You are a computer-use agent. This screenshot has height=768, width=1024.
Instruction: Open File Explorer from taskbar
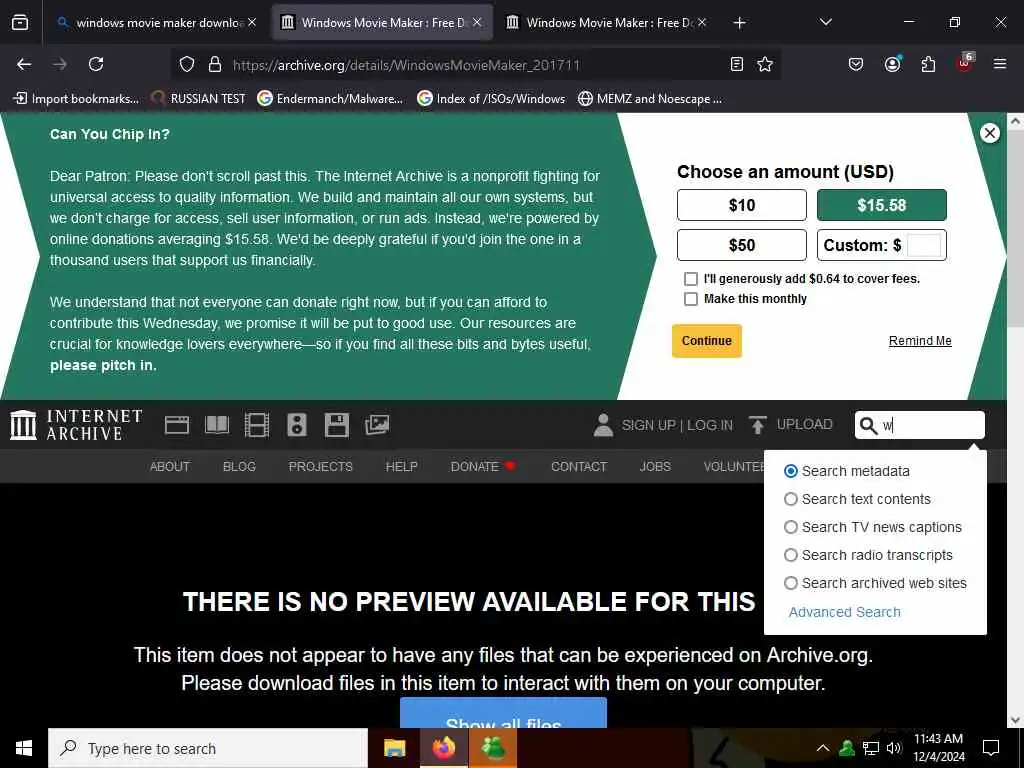[394, 748]
